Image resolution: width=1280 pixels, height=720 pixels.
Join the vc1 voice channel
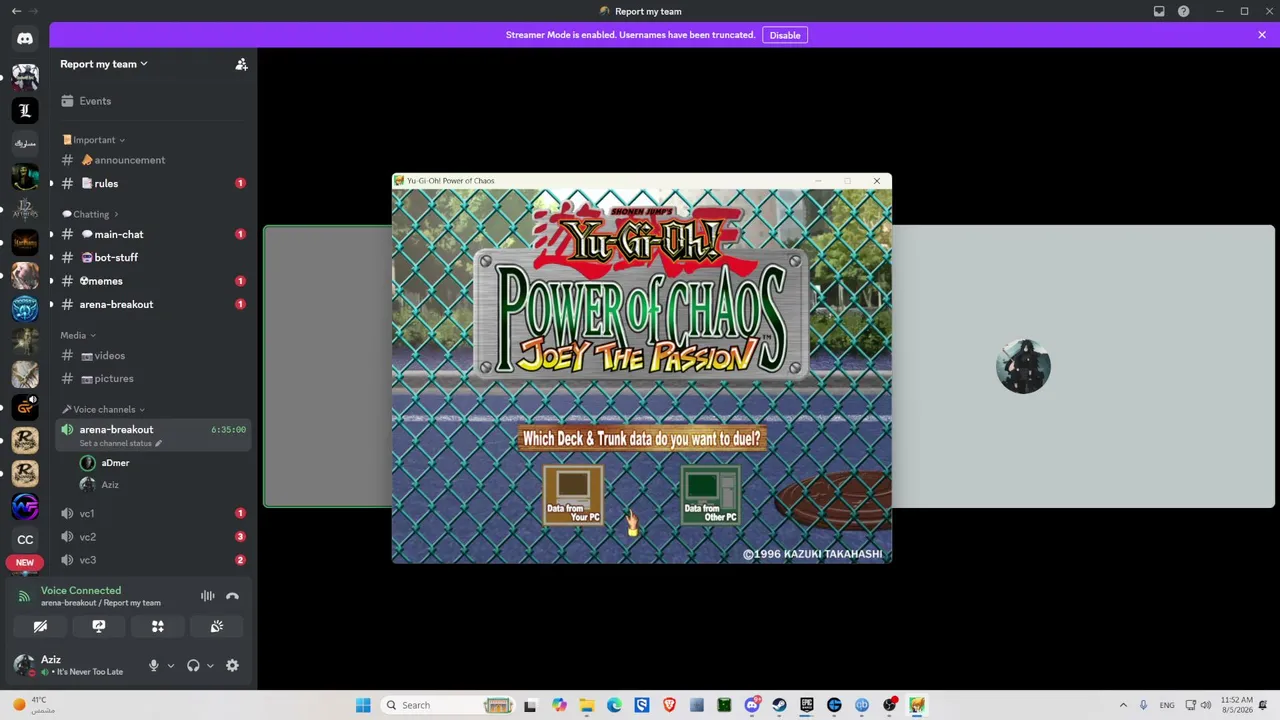(152, 513)
